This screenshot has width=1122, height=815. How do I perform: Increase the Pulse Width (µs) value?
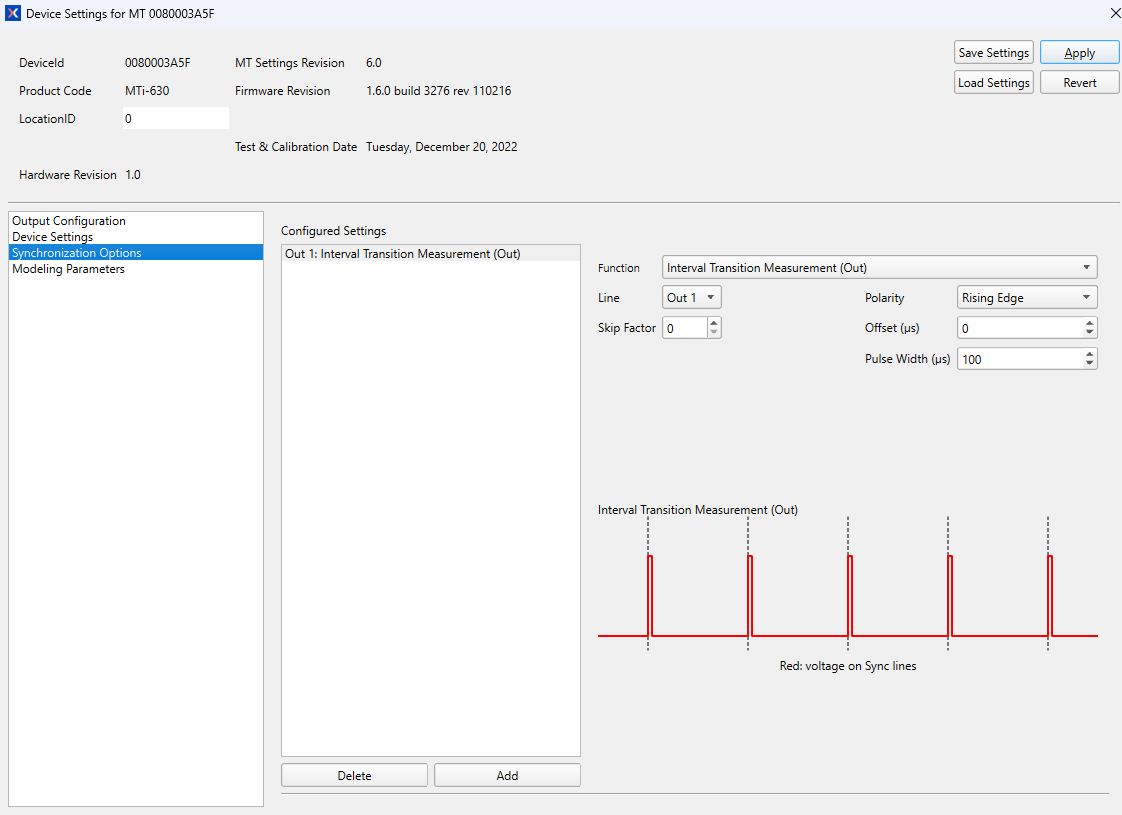pyautogui.click(x=1089, y=354)
